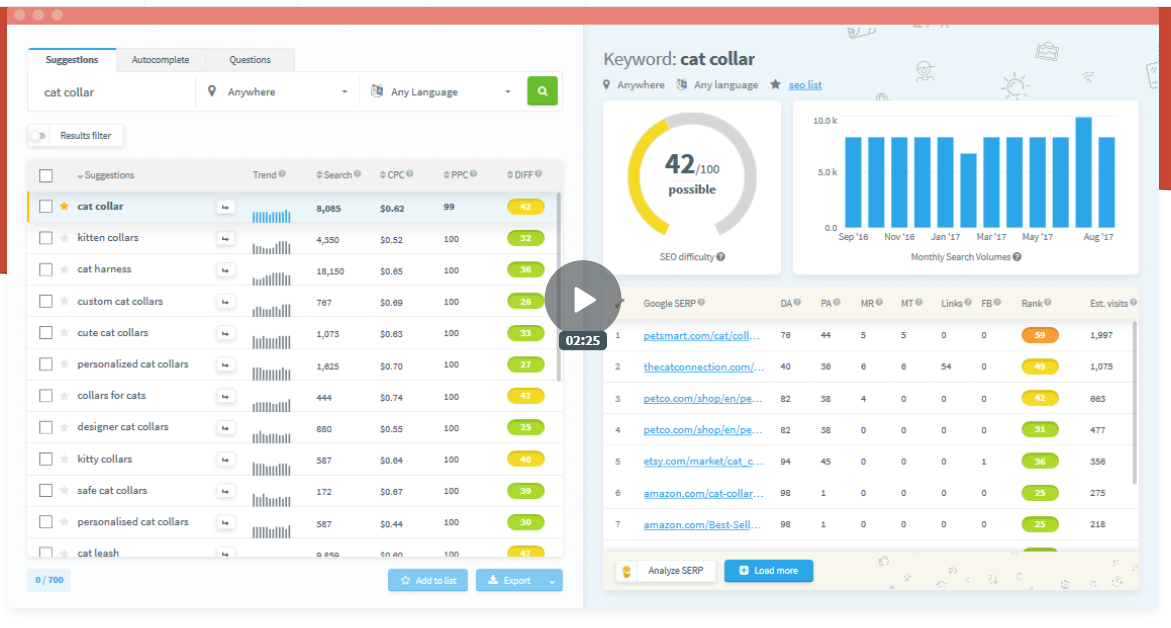This screenshot has width=1171, height=628.
Task: Select the header checkbox above suggestions list
Action: coord(45,175)
